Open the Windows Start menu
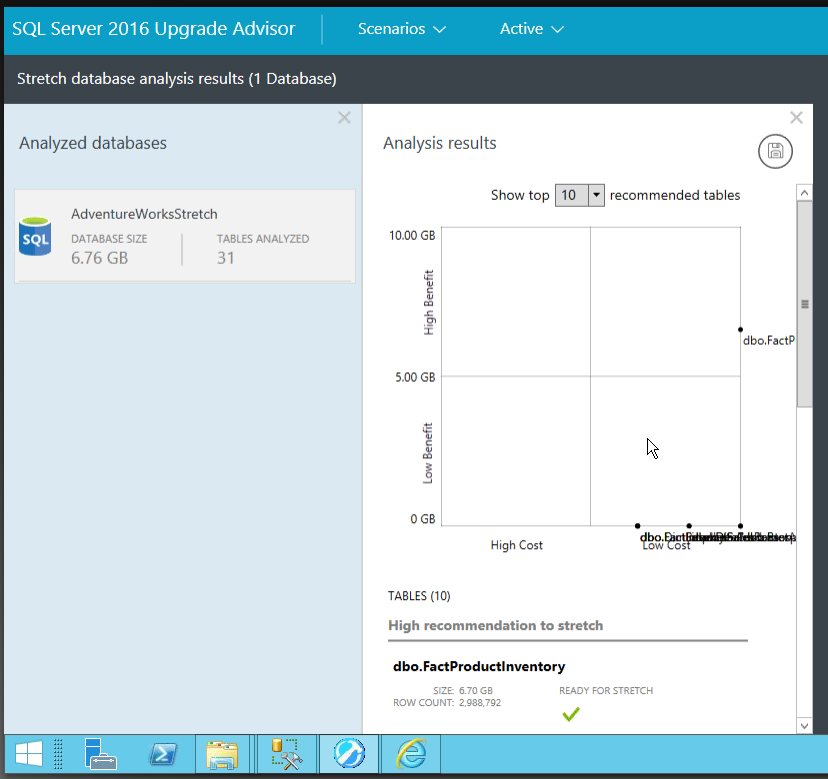The width and height of the screenshot is (828, 779). click(28, 754)
